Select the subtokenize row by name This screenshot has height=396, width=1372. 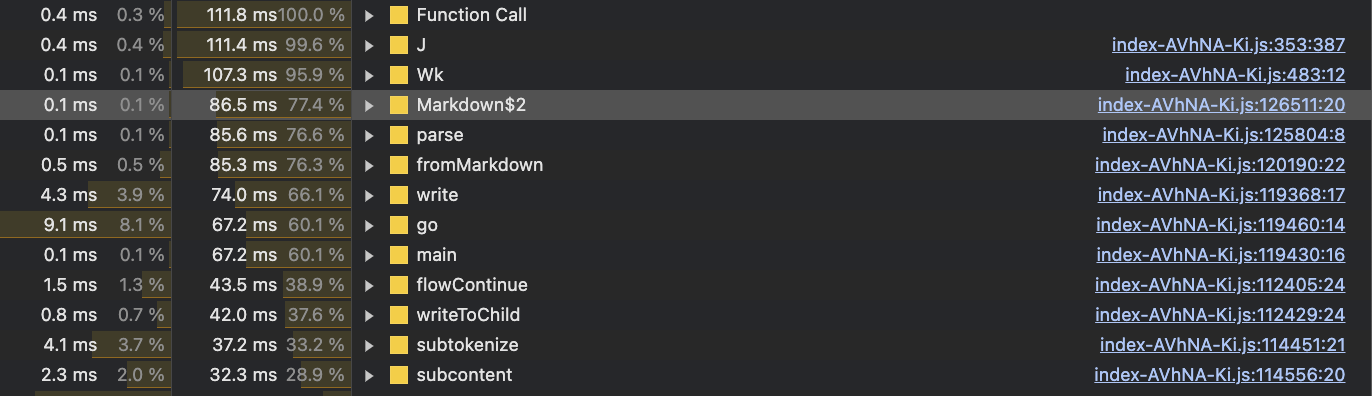(467, 345)
